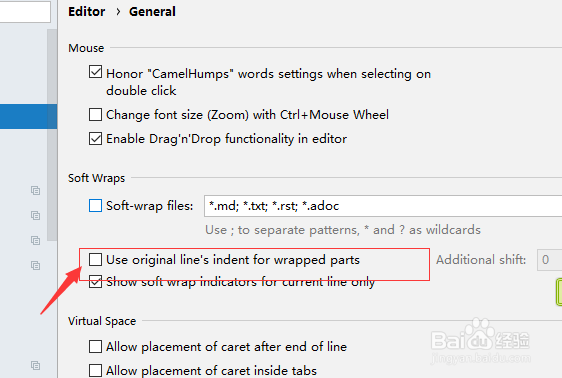Screen dimensions: 562x378
Task: Click the topmost project-level copy icon in sidebar
Action: click(x=35, y=190)
